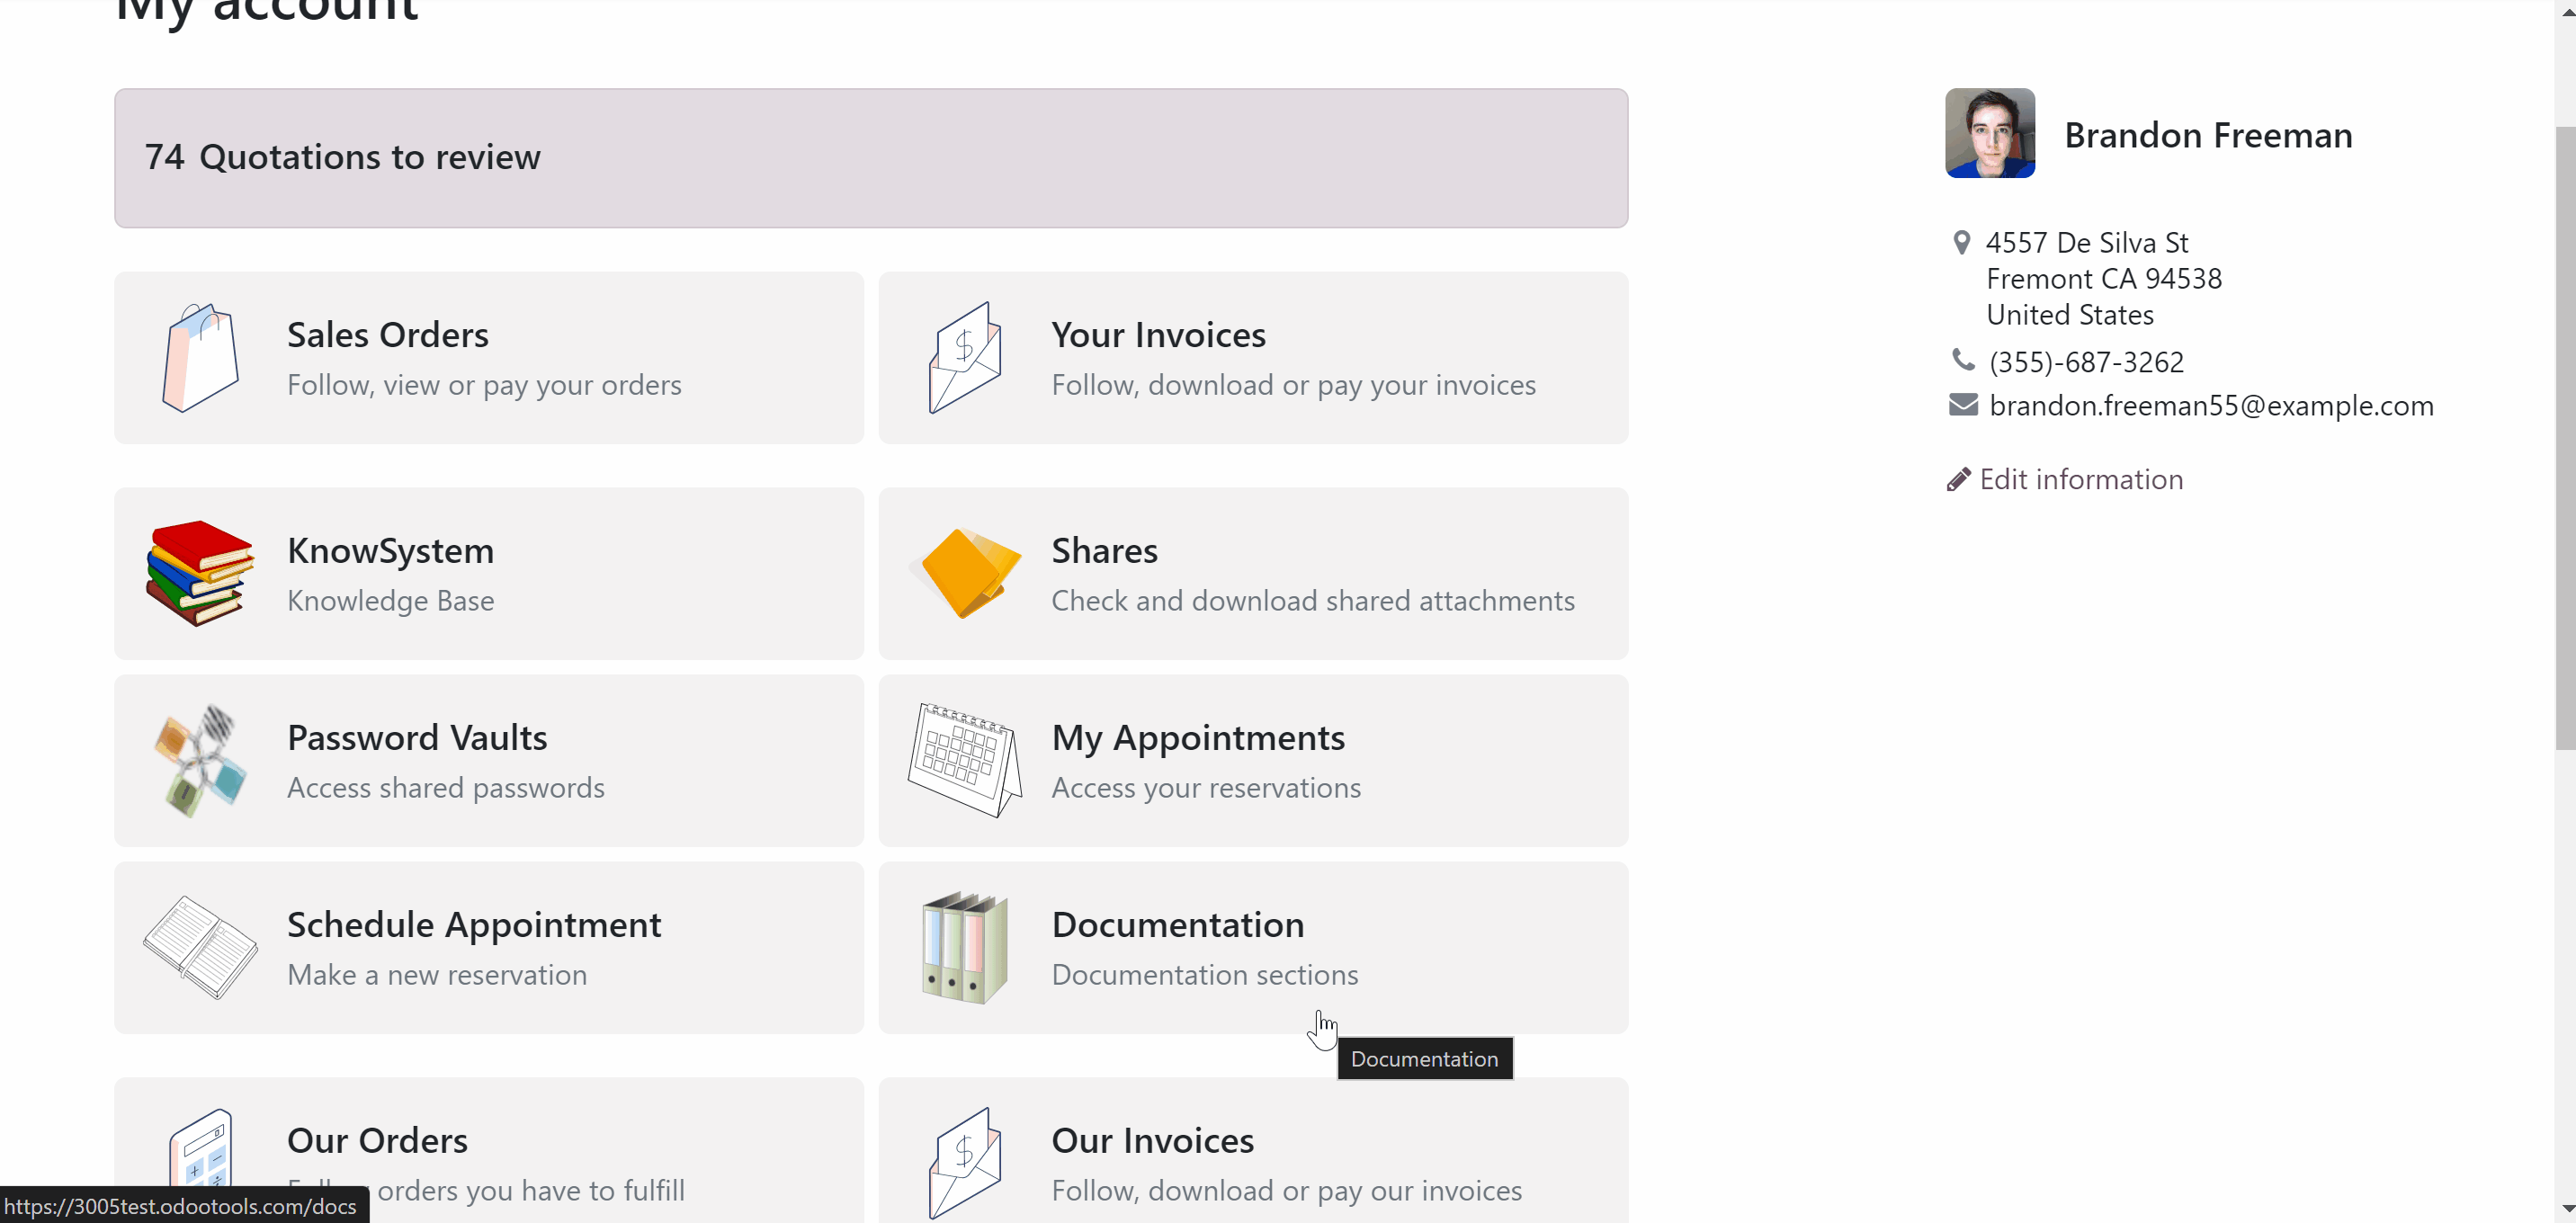Click the KnowSystem stacked books icon
The image size is (2576, 1223).
[200, 573]
